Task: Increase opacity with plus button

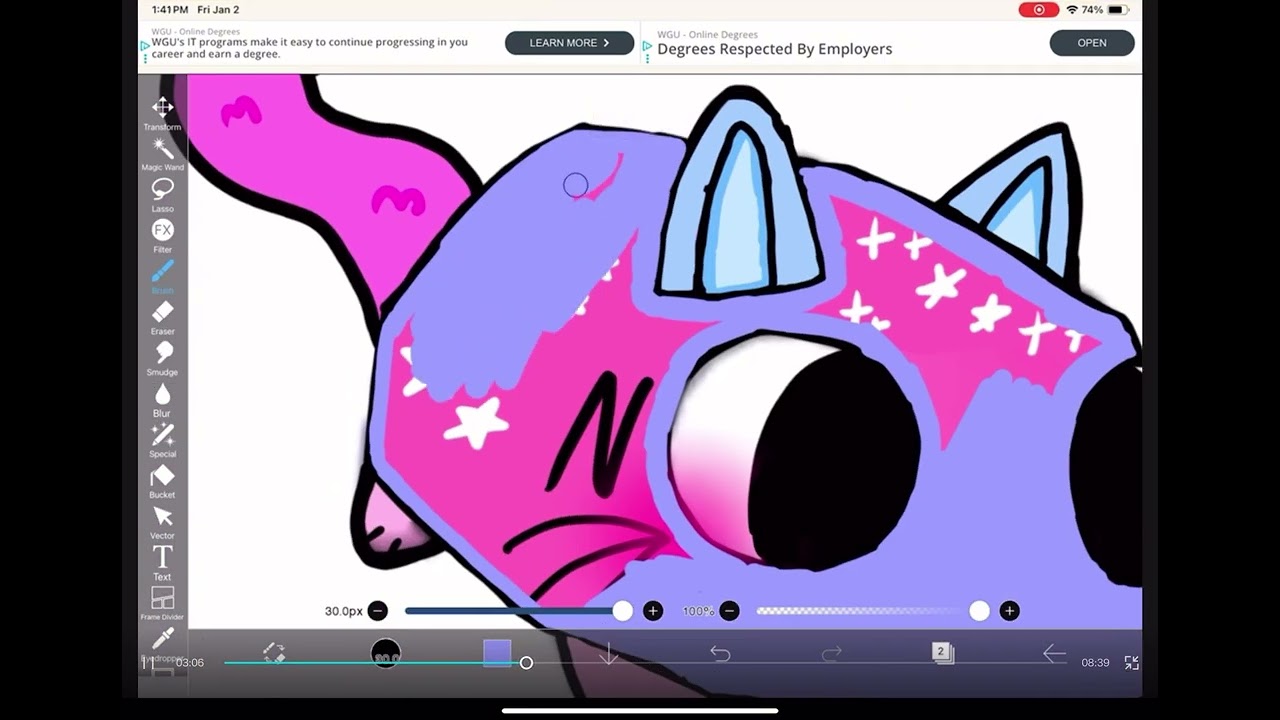Action: tap(1009, 611)
